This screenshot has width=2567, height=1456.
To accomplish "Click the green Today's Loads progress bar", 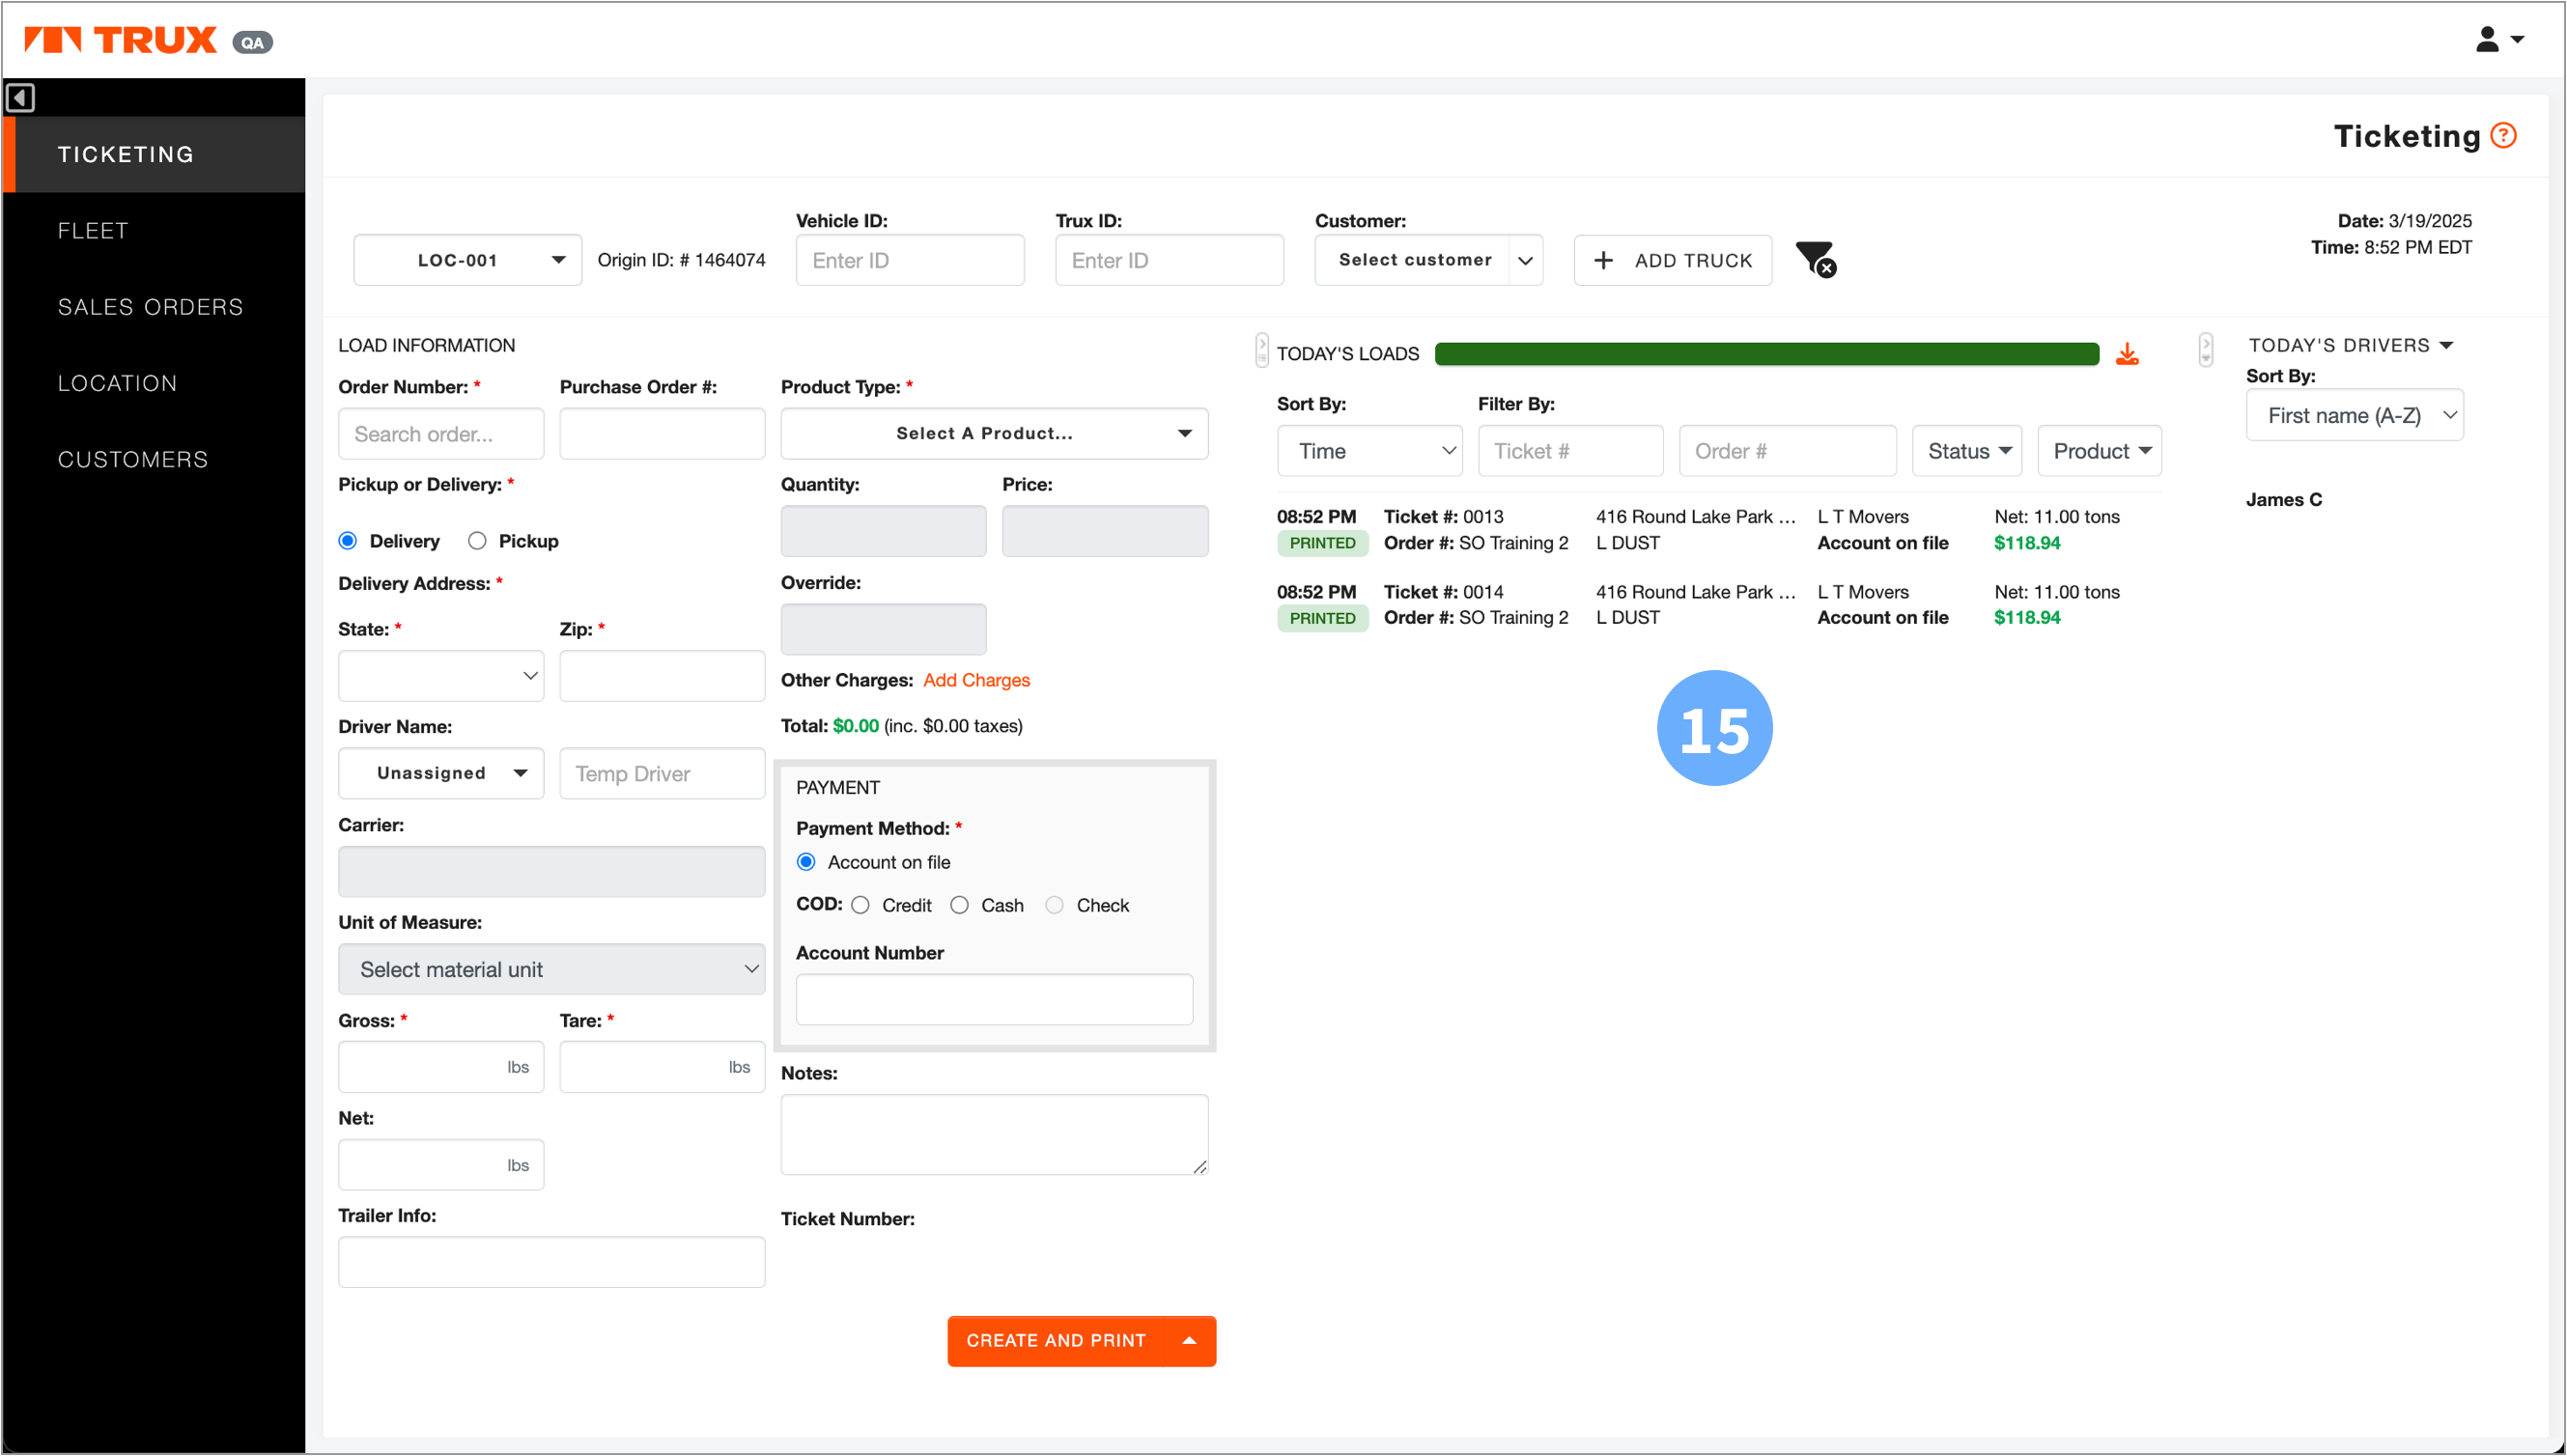I will click(1766, 354).
